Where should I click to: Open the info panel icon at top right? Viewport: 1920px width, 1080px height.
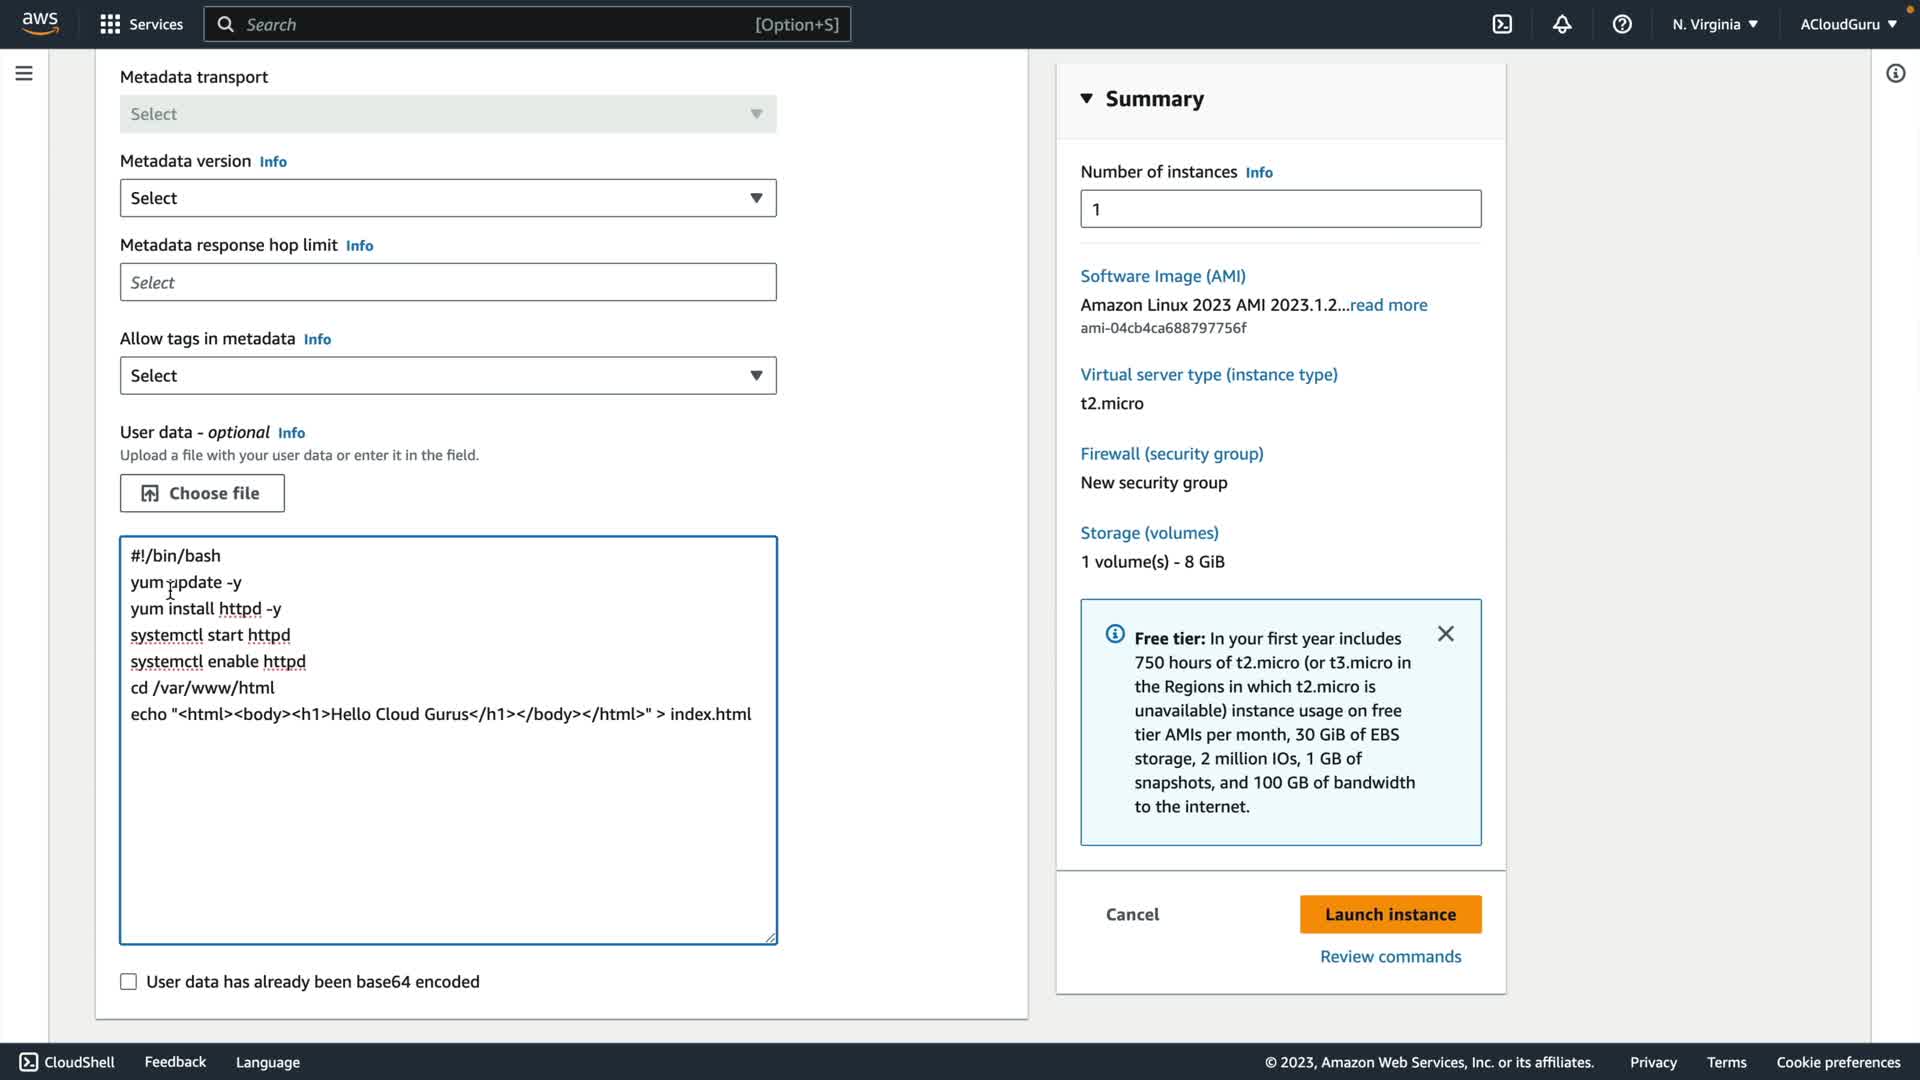coord(1895,73)
